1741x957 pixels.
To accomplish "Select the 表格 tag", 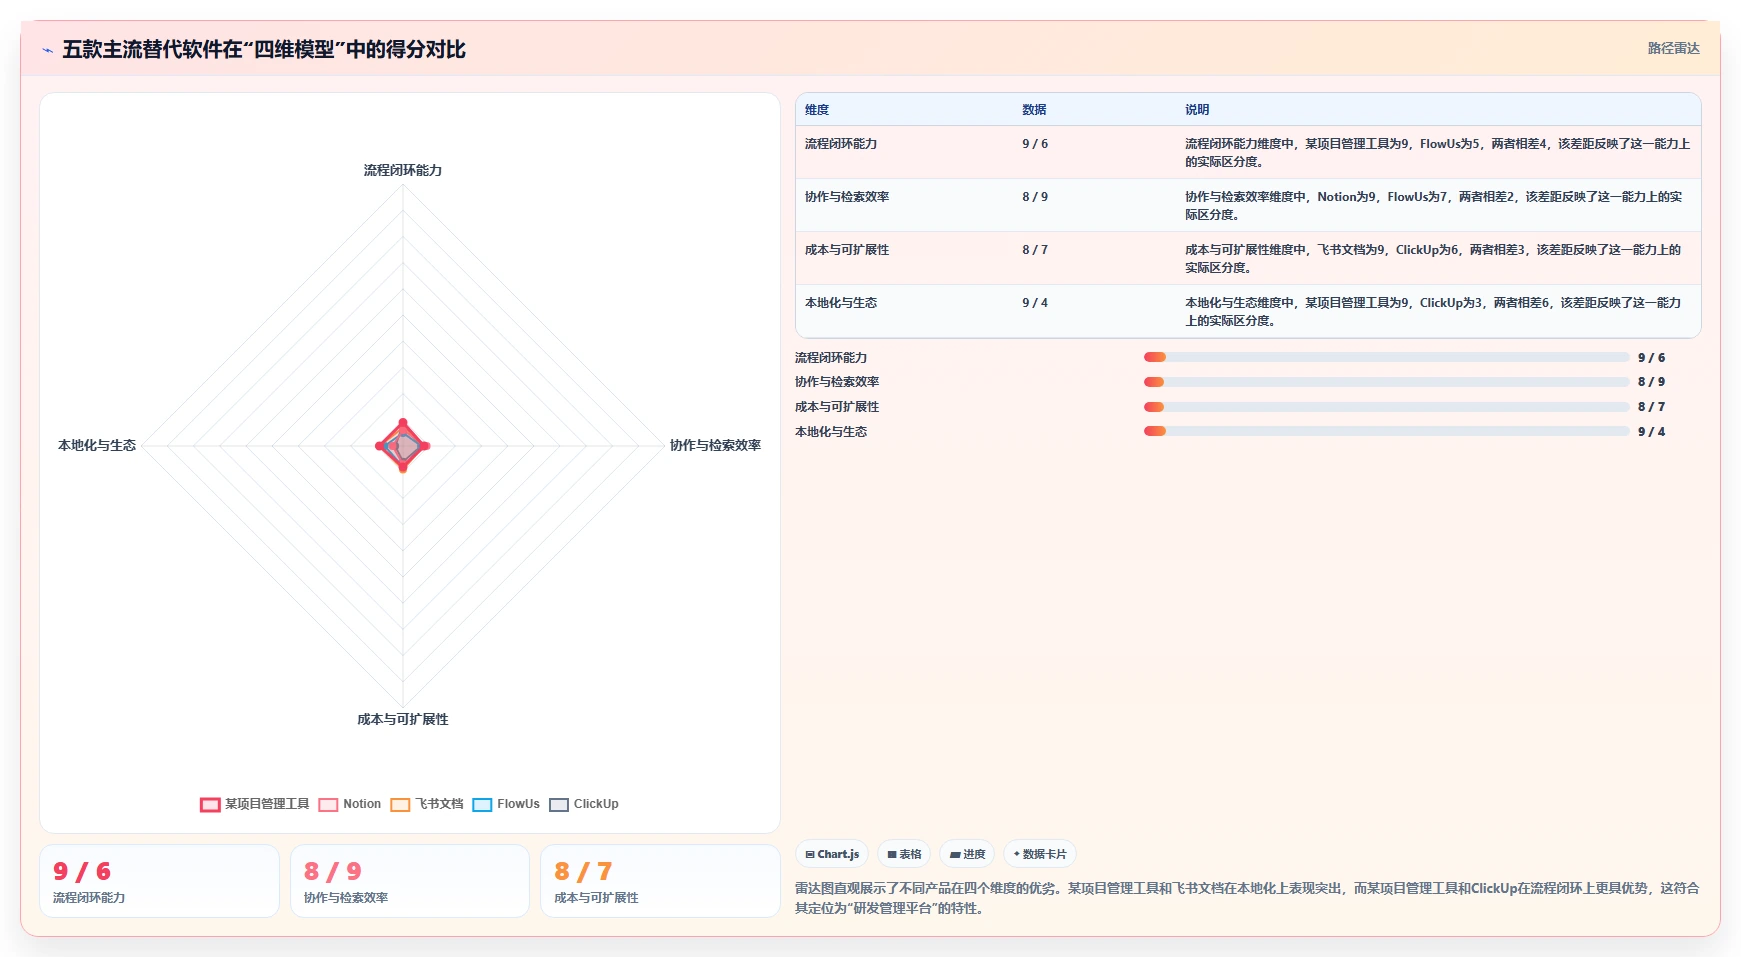I will pos(904,854).
